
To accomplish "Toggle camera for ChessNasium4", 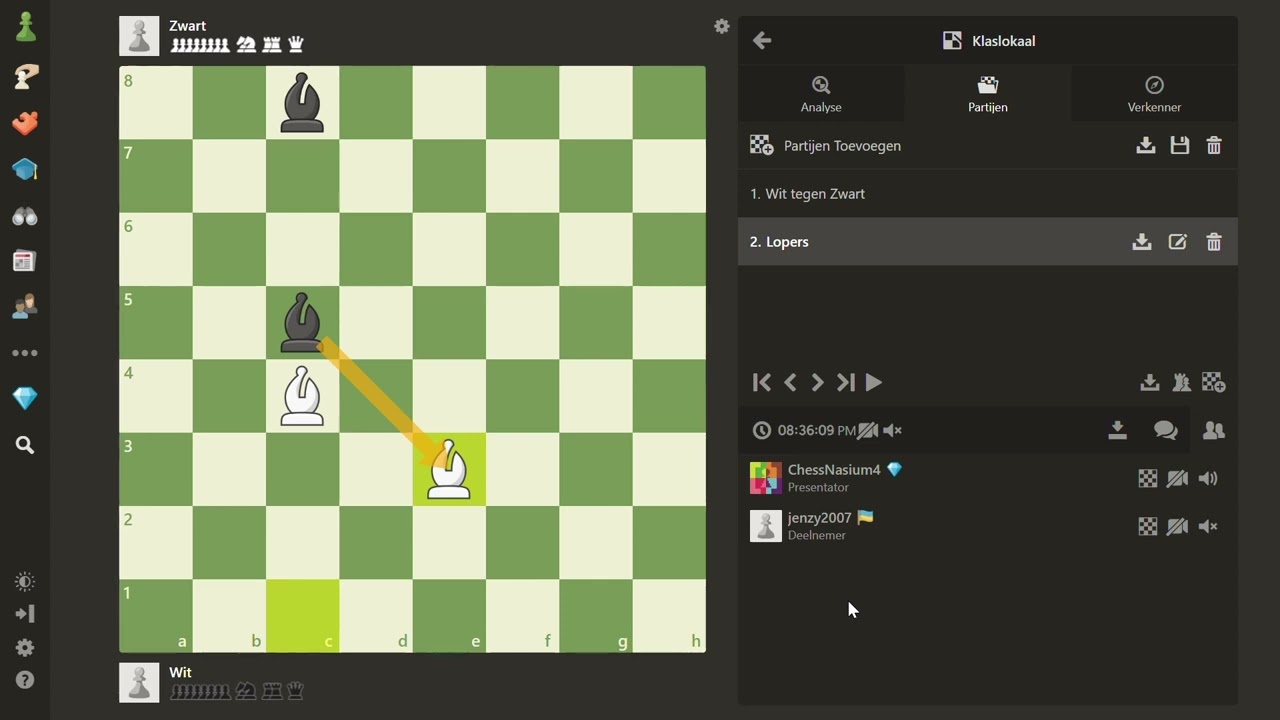I will (x=1178, y=479).
